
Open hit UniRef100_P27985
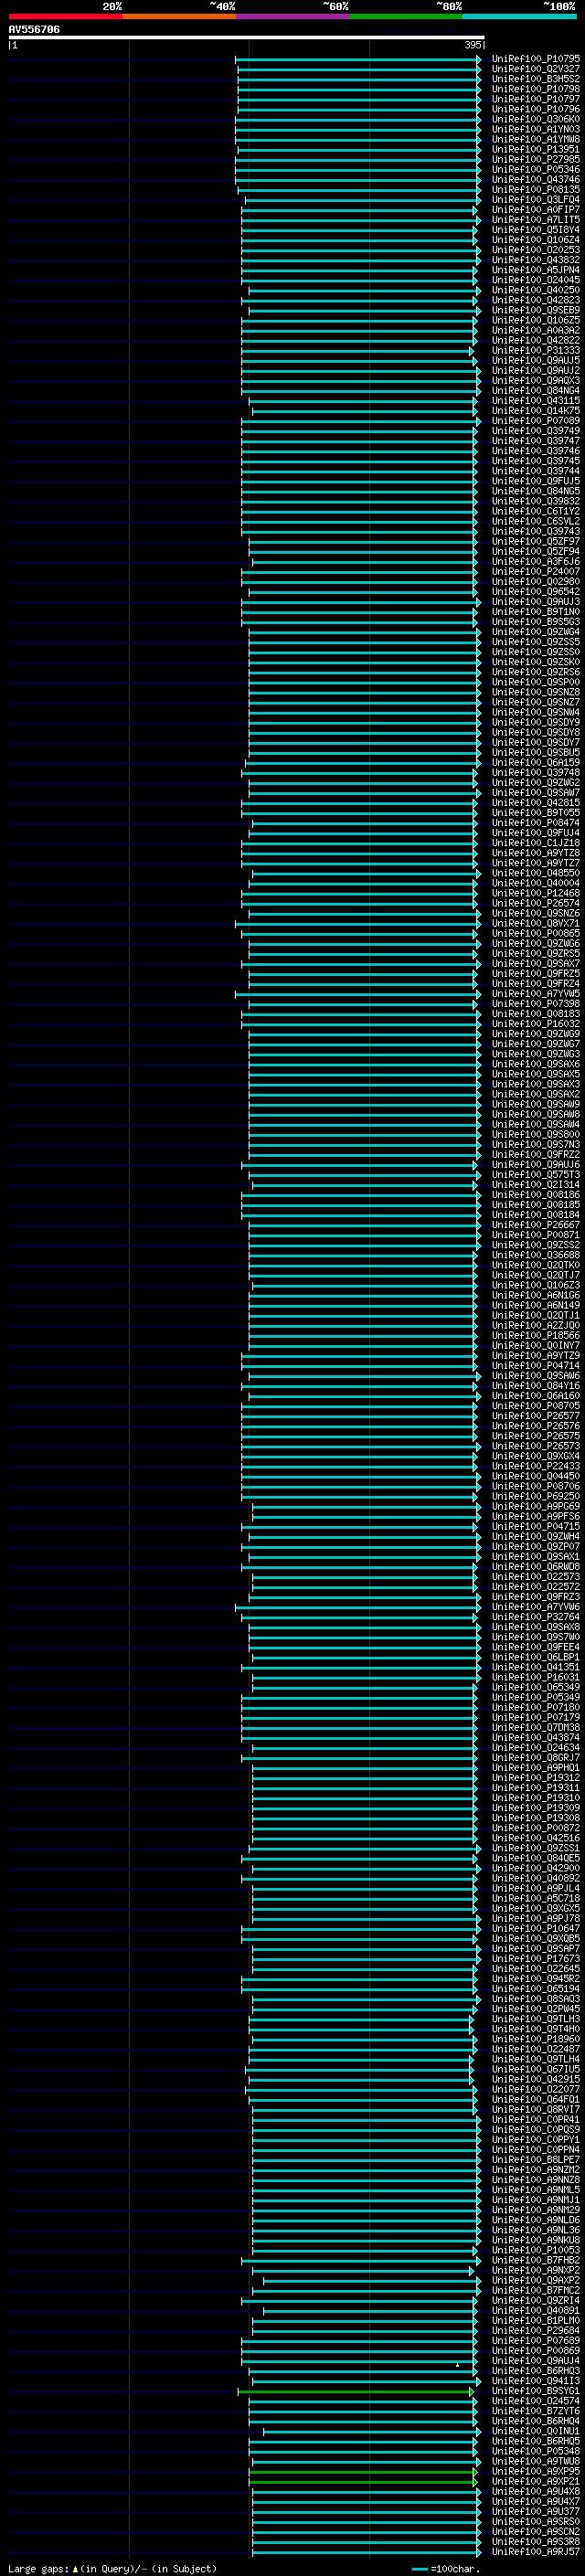click(x=535, y=160)
